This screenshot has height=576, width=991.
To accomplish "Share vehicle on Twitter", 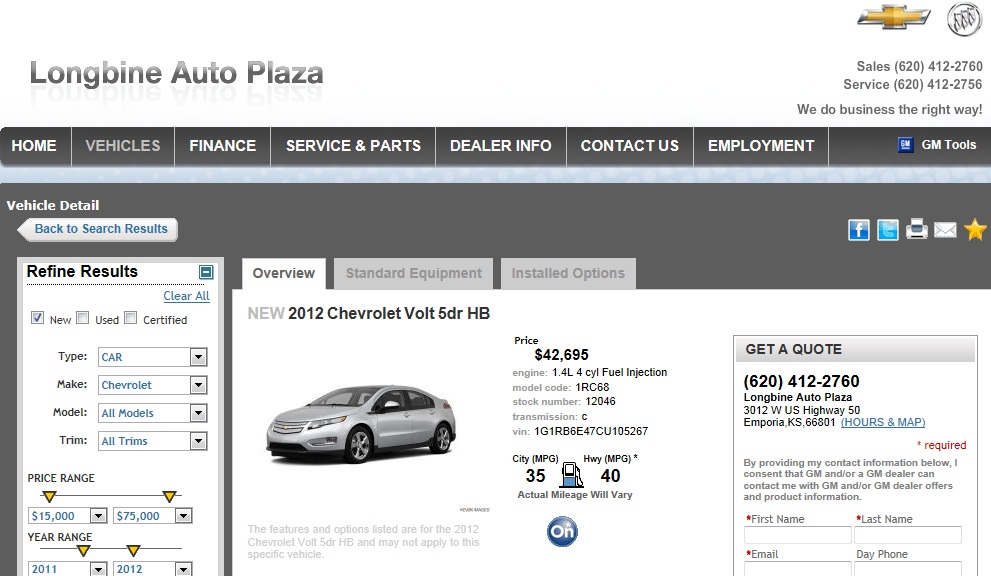I will coord(888,230).
